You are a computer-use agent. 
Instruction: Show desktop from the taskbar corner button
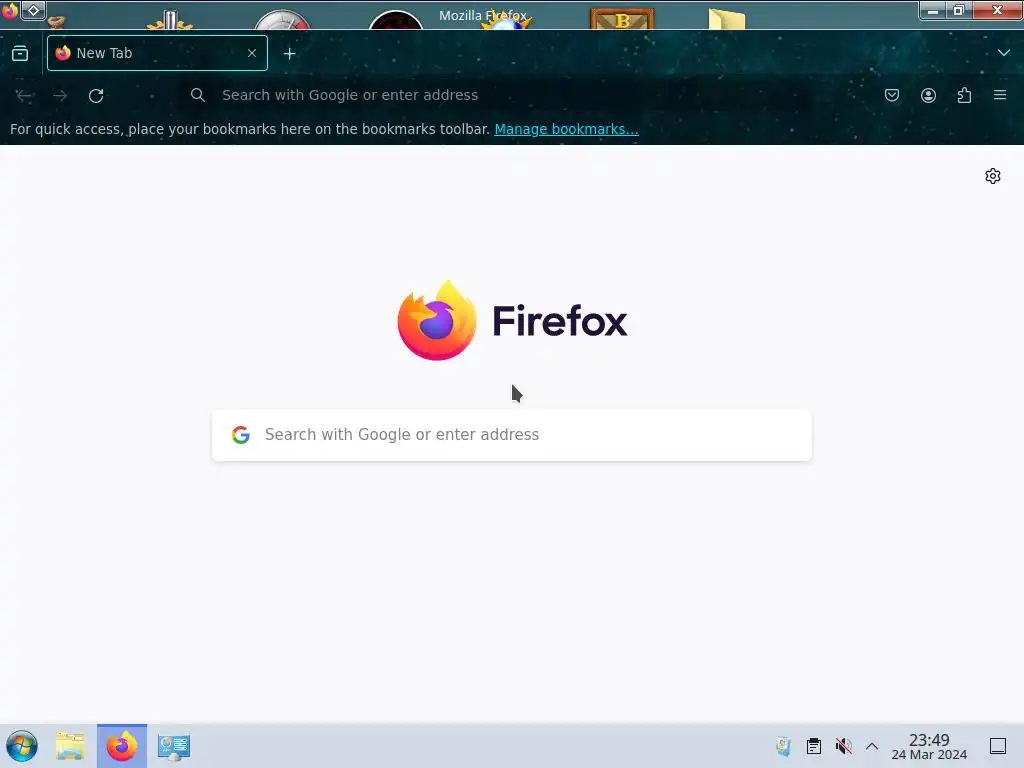tap(998, 746)
